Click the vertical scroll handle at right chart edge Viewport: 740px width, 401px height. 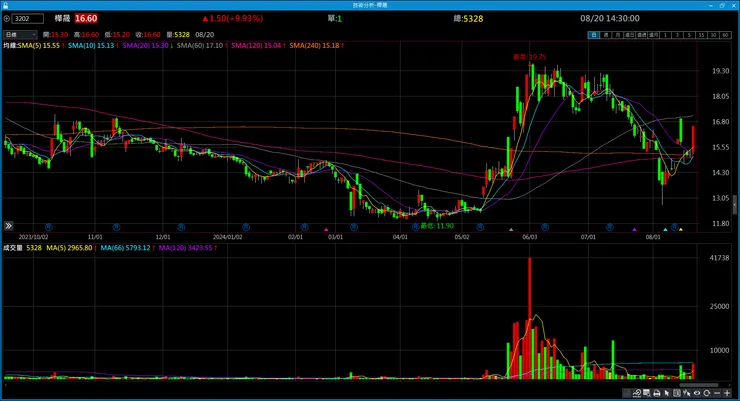(x=734, y=205)
